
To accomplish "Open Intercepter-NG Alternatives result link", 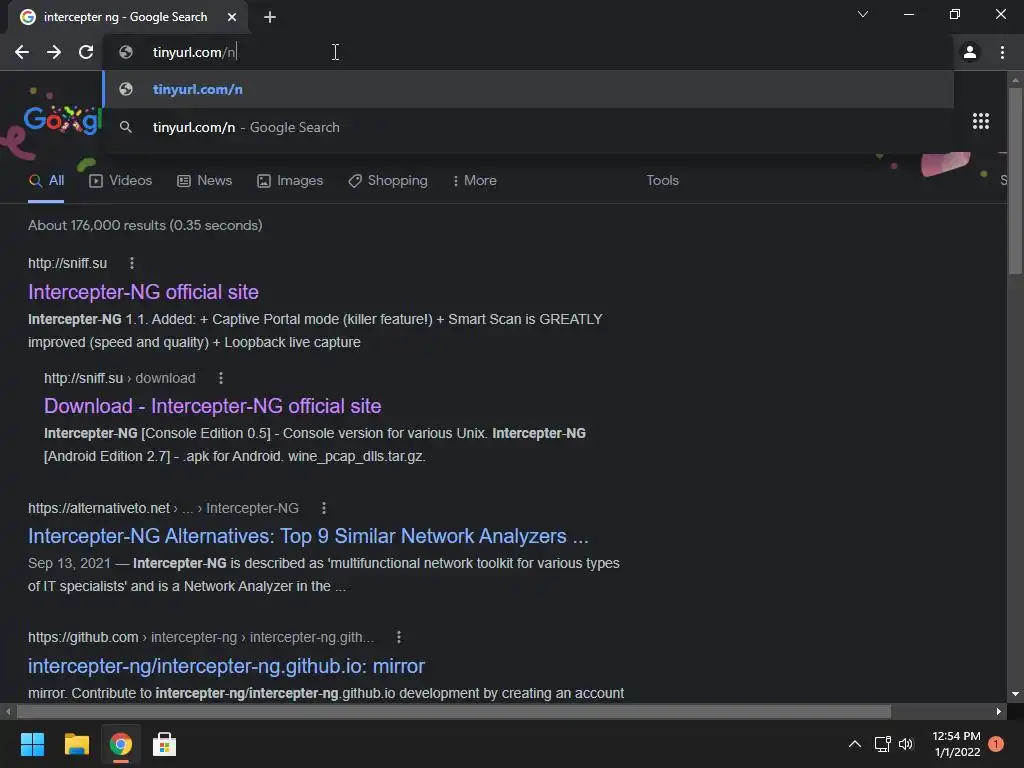I will pyautogui.click(x=308, y=536).
